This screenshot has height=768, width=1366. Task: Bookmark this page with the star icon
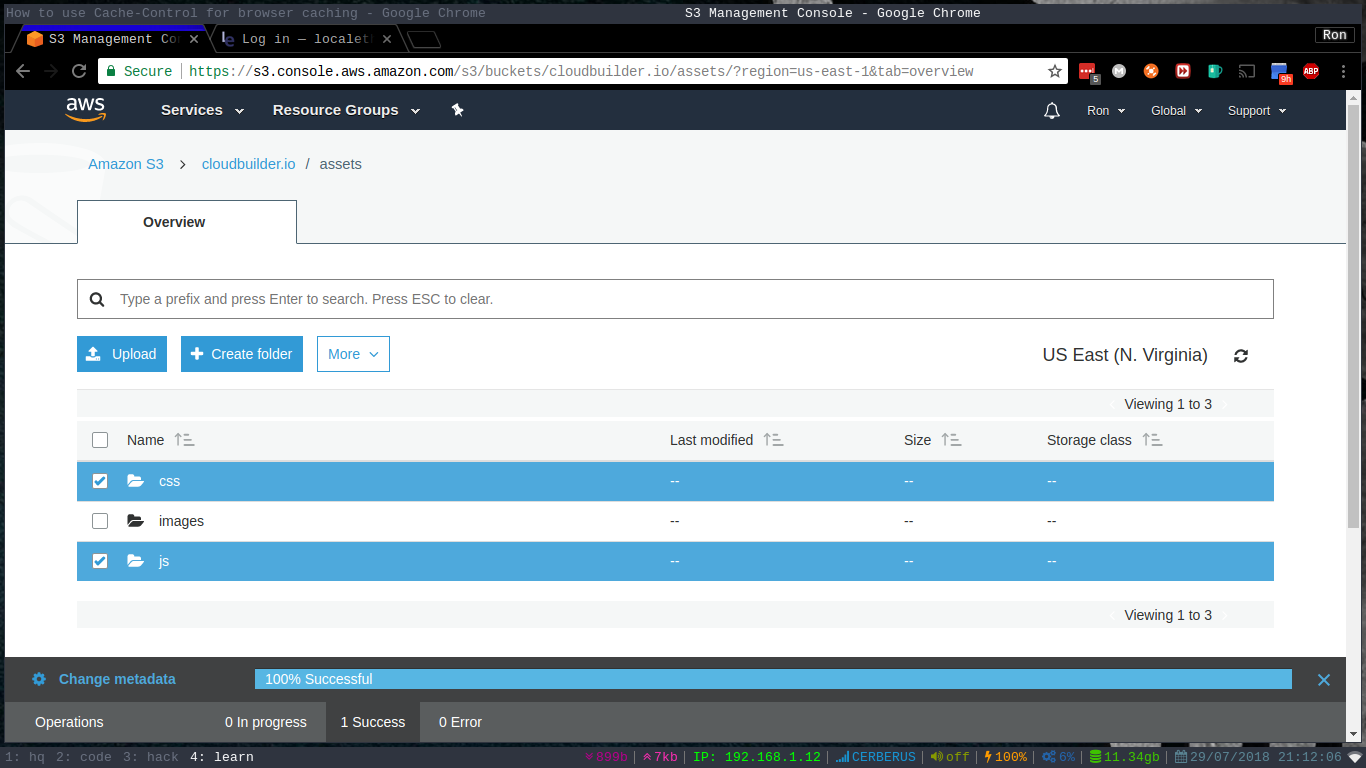coord(1054,71)
